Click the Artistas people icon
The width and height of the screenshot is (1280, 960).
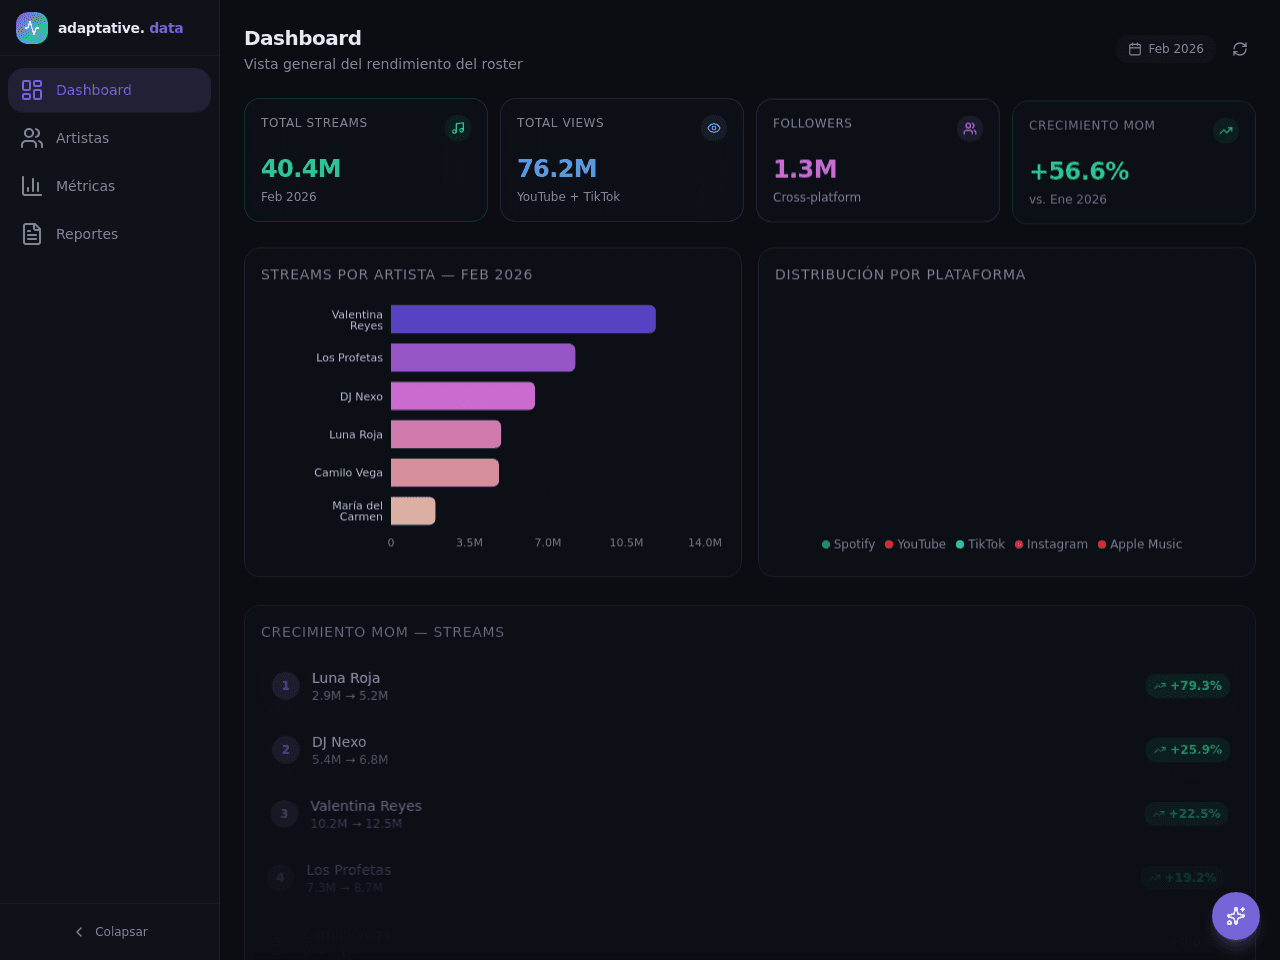tap(32, 138)
